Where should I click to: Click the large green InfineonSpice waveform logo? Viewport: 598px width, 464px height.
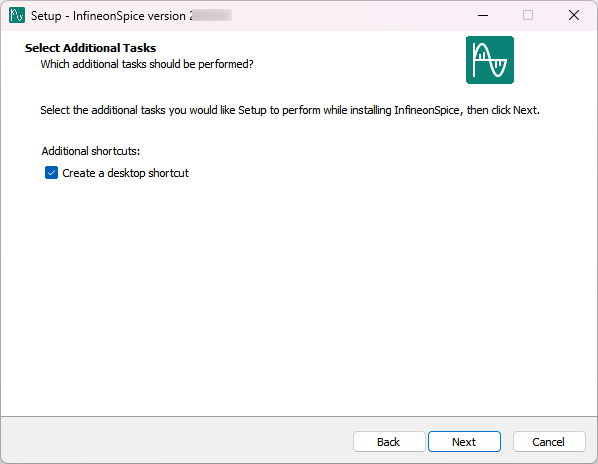click(x=490, y=60)
